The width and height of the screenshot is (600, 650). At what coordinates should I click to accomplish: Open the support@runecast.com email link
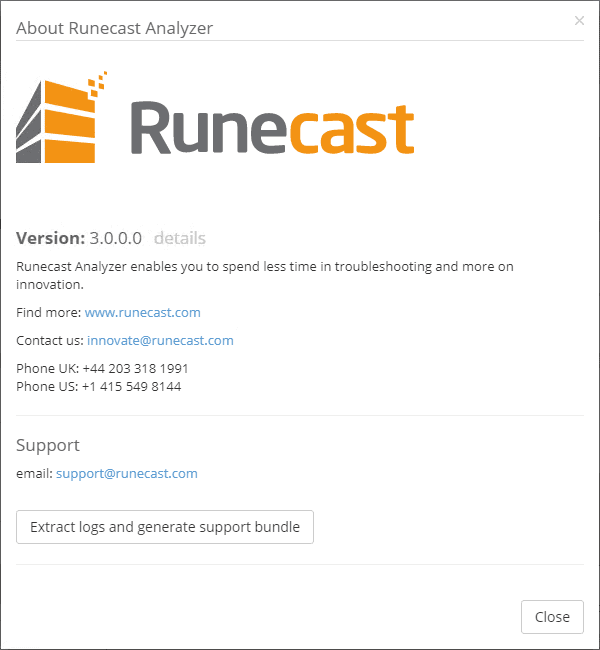point(126,473)
